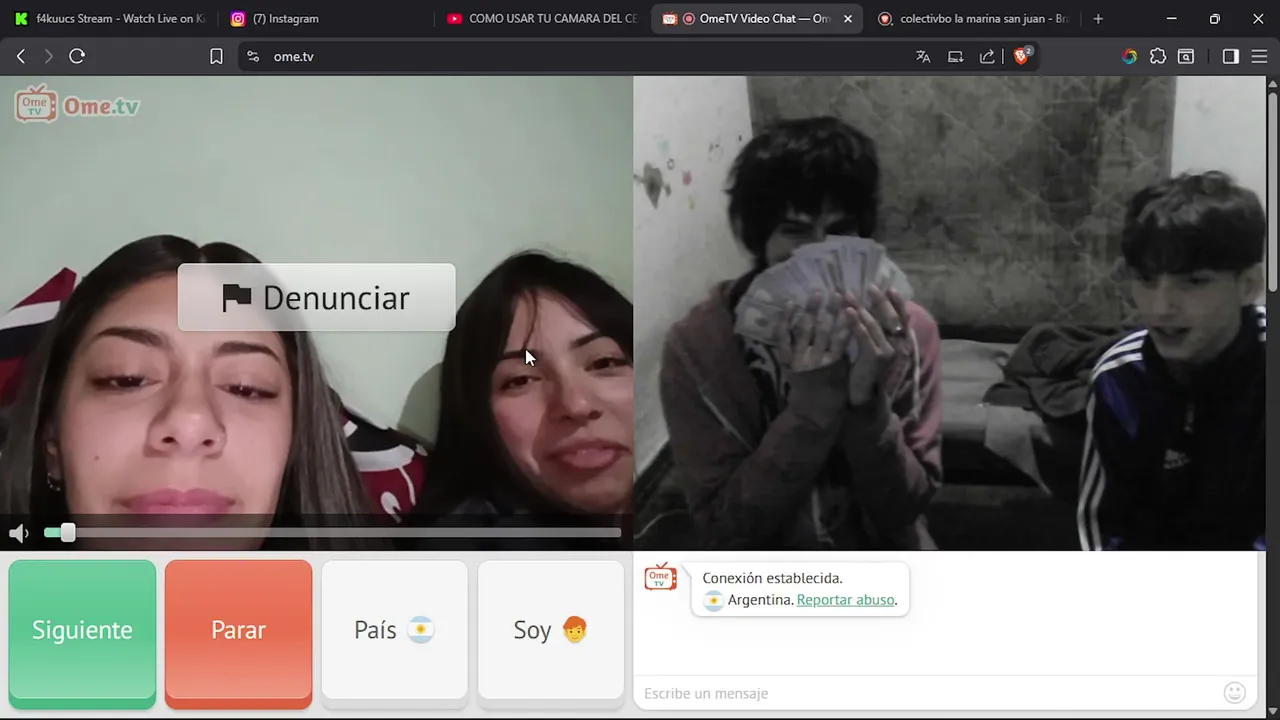Click the cast media icon in address bar
The width and height of the screenshot is (1280, 720).
pos(955,57)
